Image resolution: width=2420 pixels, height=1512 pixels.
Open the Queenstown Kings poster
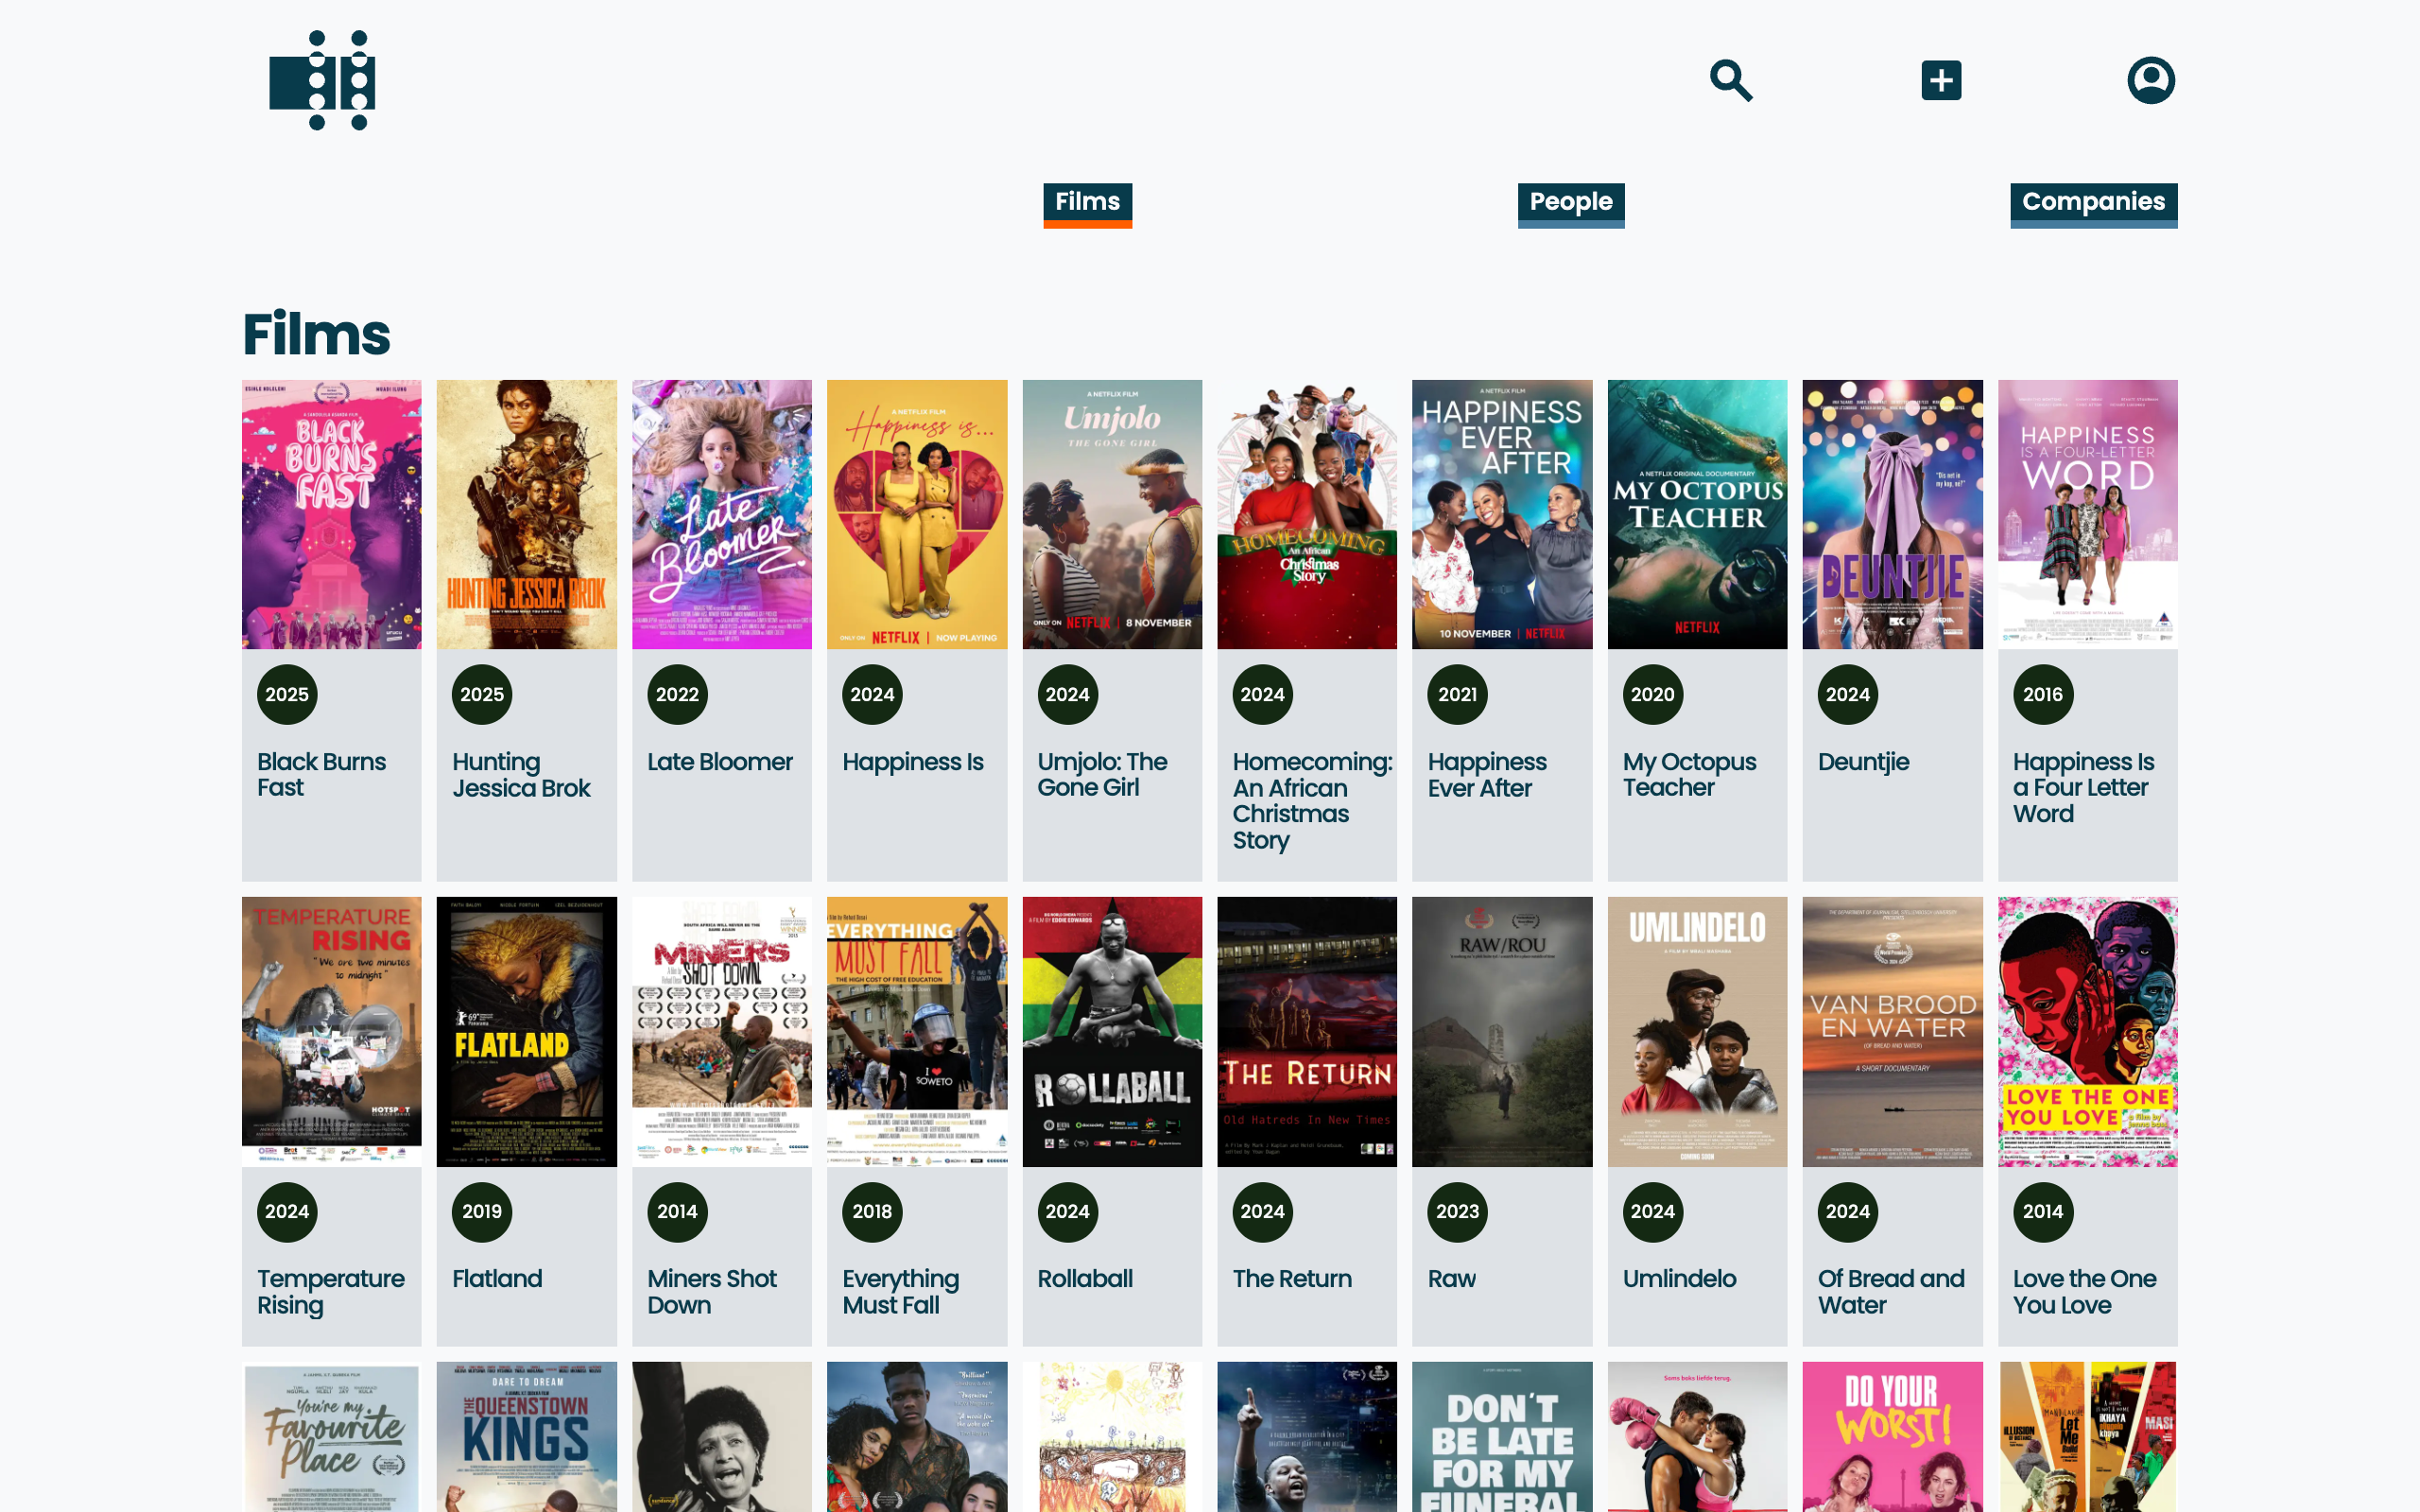pos(527,1437)
